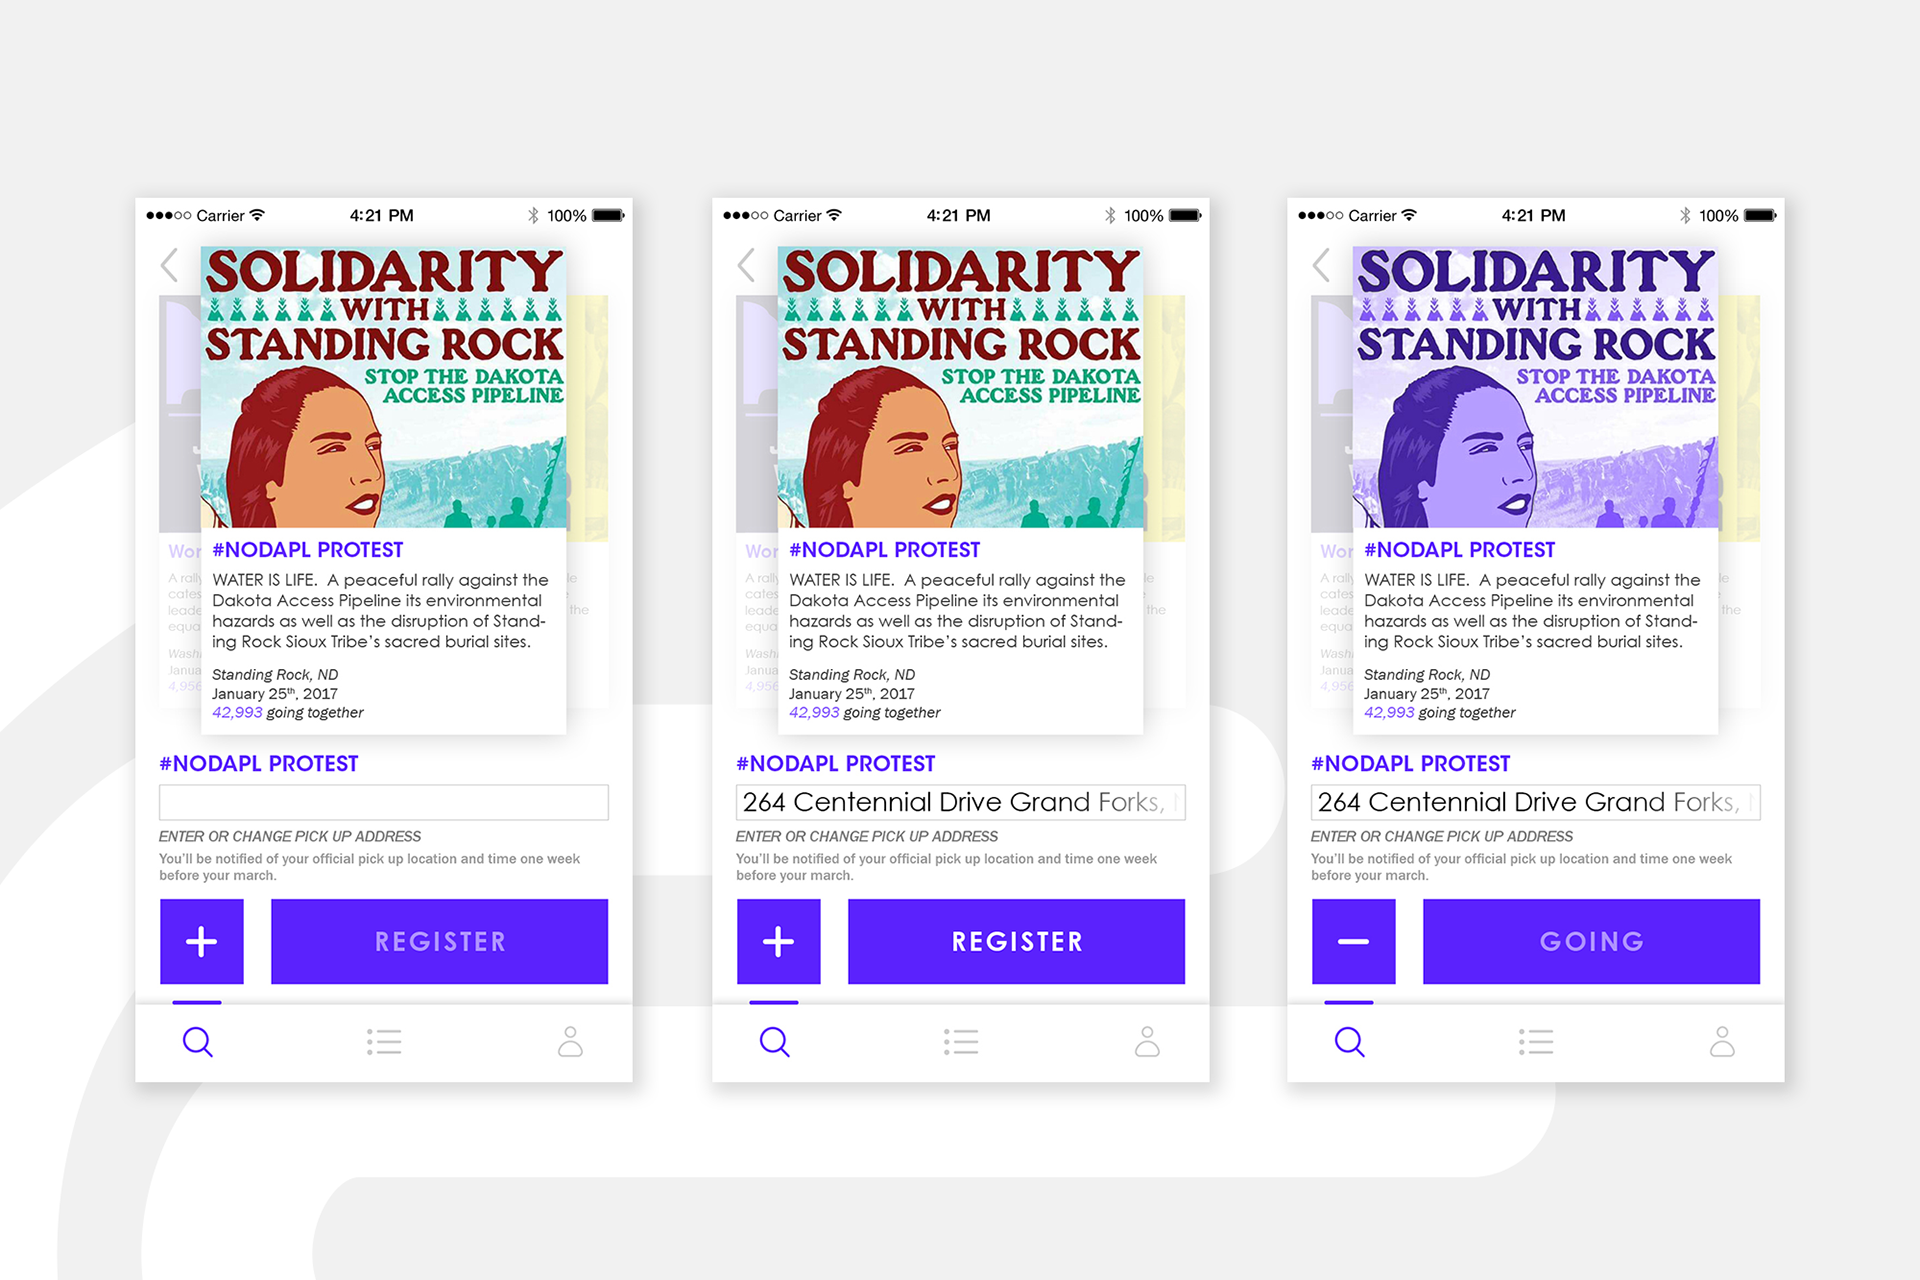Open the profile icon on the middle phone
The height and width of the screenshot is (1280, 1920).
(x=1147, y=1041)
